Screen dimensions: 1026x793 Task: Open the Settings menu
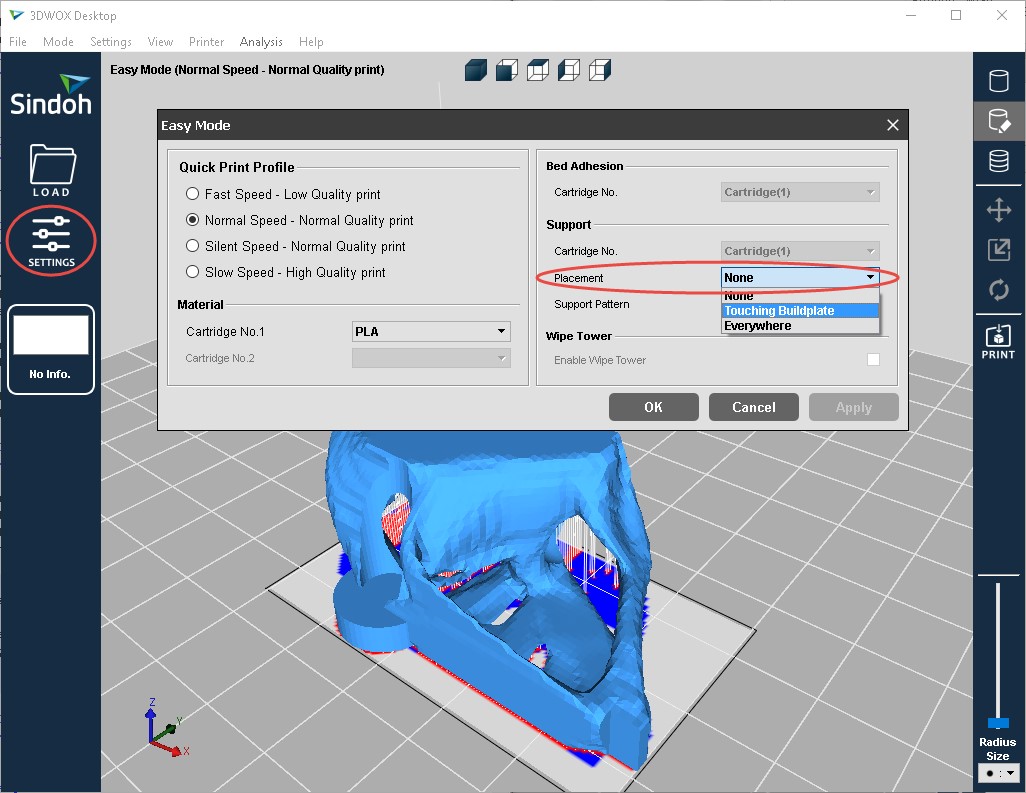111,42
